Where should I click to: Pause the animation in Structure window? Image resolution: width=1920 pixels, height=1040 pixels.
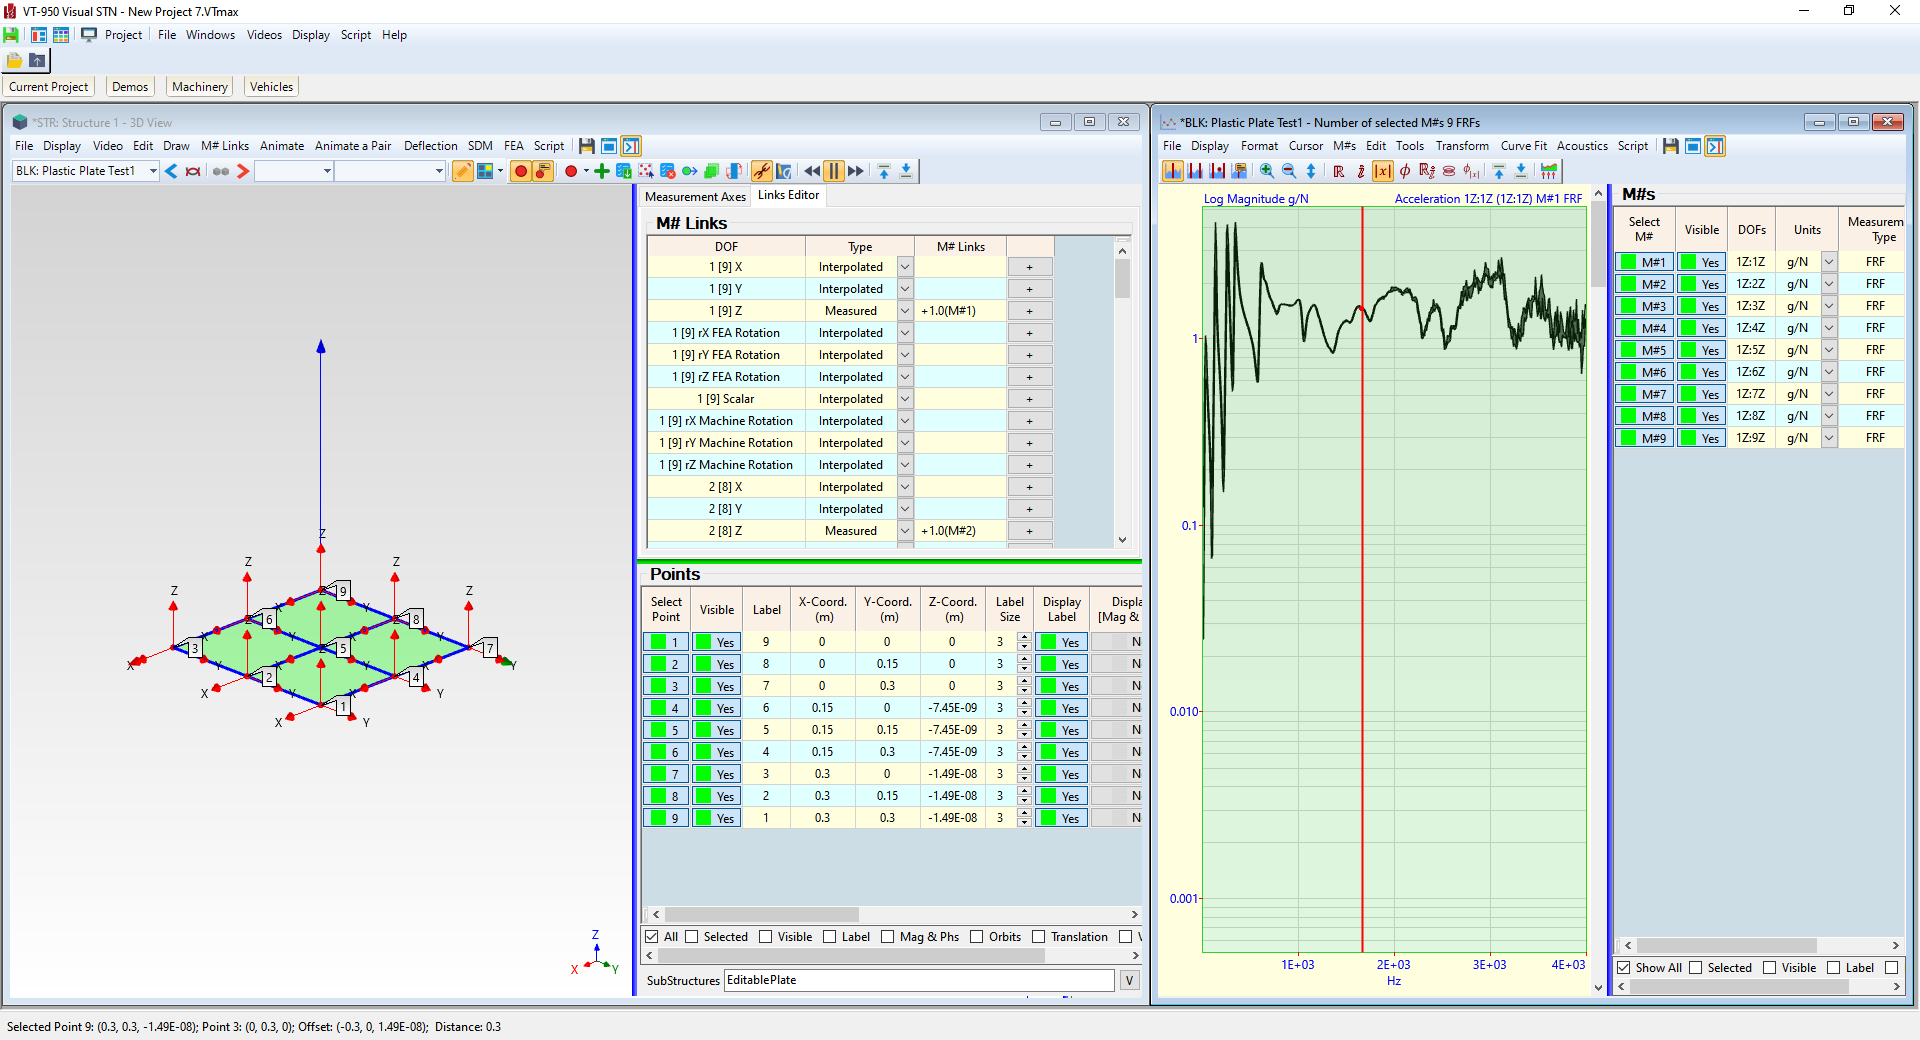[834, 171]
